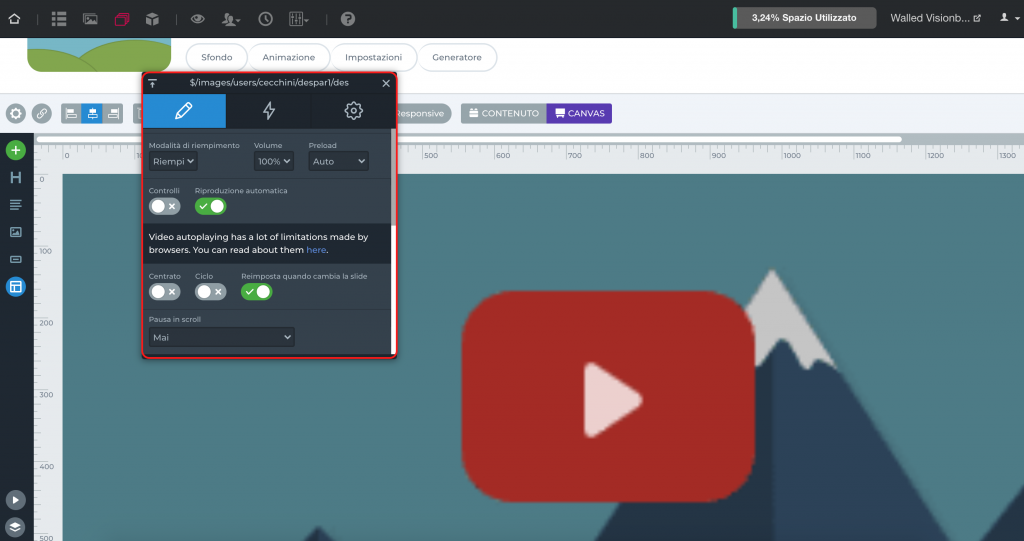Switch to CONTENUTO mode

click(504, 114)
